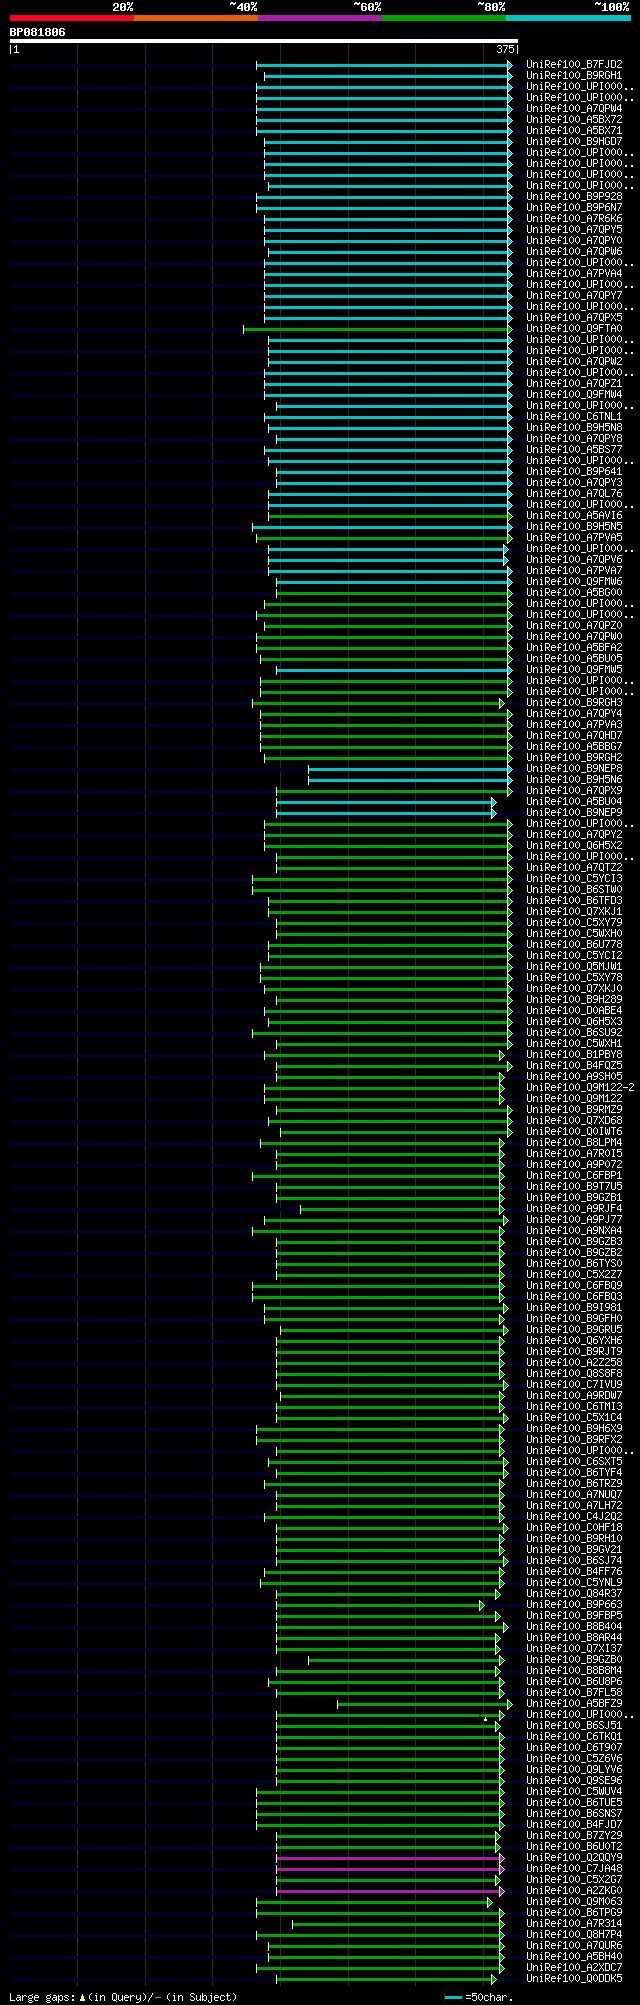Click the UniRef100_B9H5N8 label
This screenshot has height=2005, width=640.
pos(574,427)
